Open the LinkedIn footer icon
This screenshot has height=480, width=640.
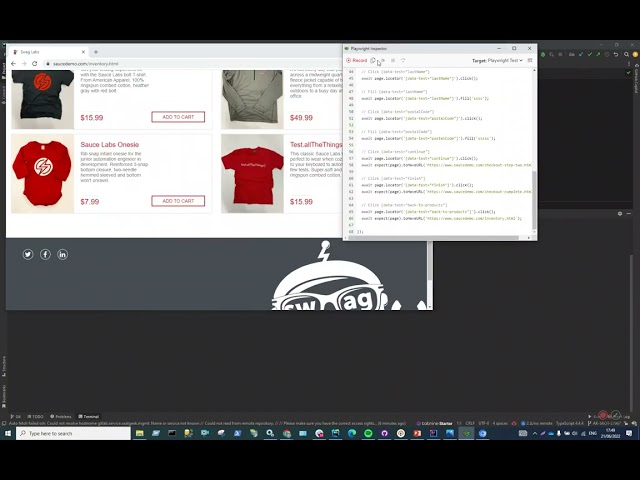(x=62, y=254)
